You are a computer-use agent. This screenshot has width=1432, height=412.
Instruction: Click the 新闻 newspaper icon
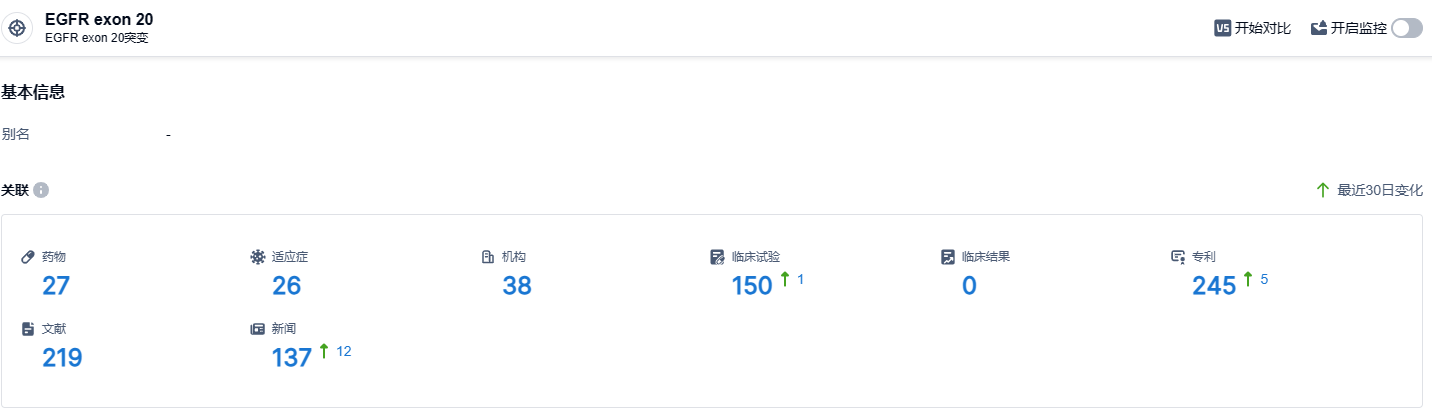point(257,328)
